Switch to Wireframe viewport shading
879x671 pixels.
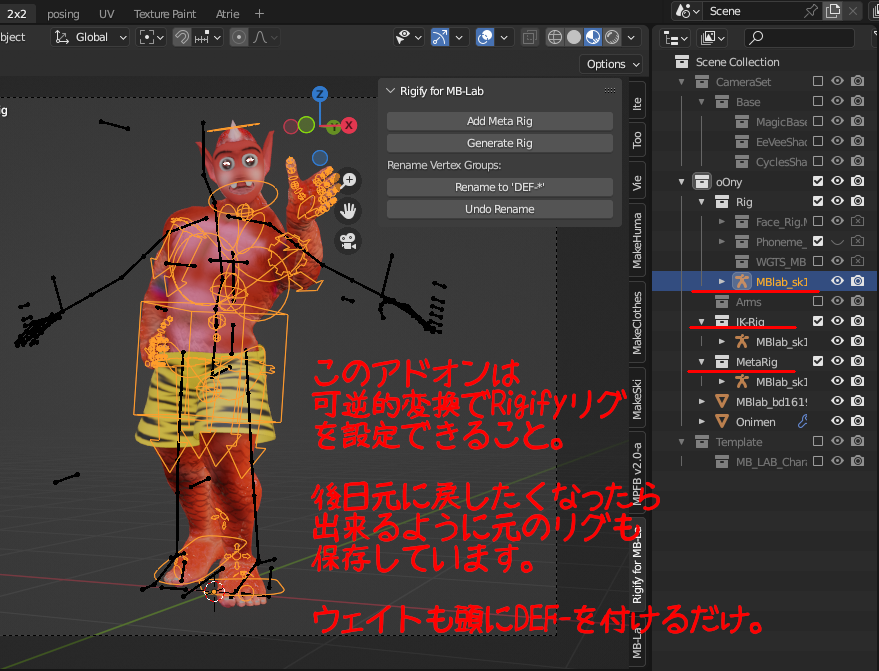pyautogui.click(x=555, y=37)
